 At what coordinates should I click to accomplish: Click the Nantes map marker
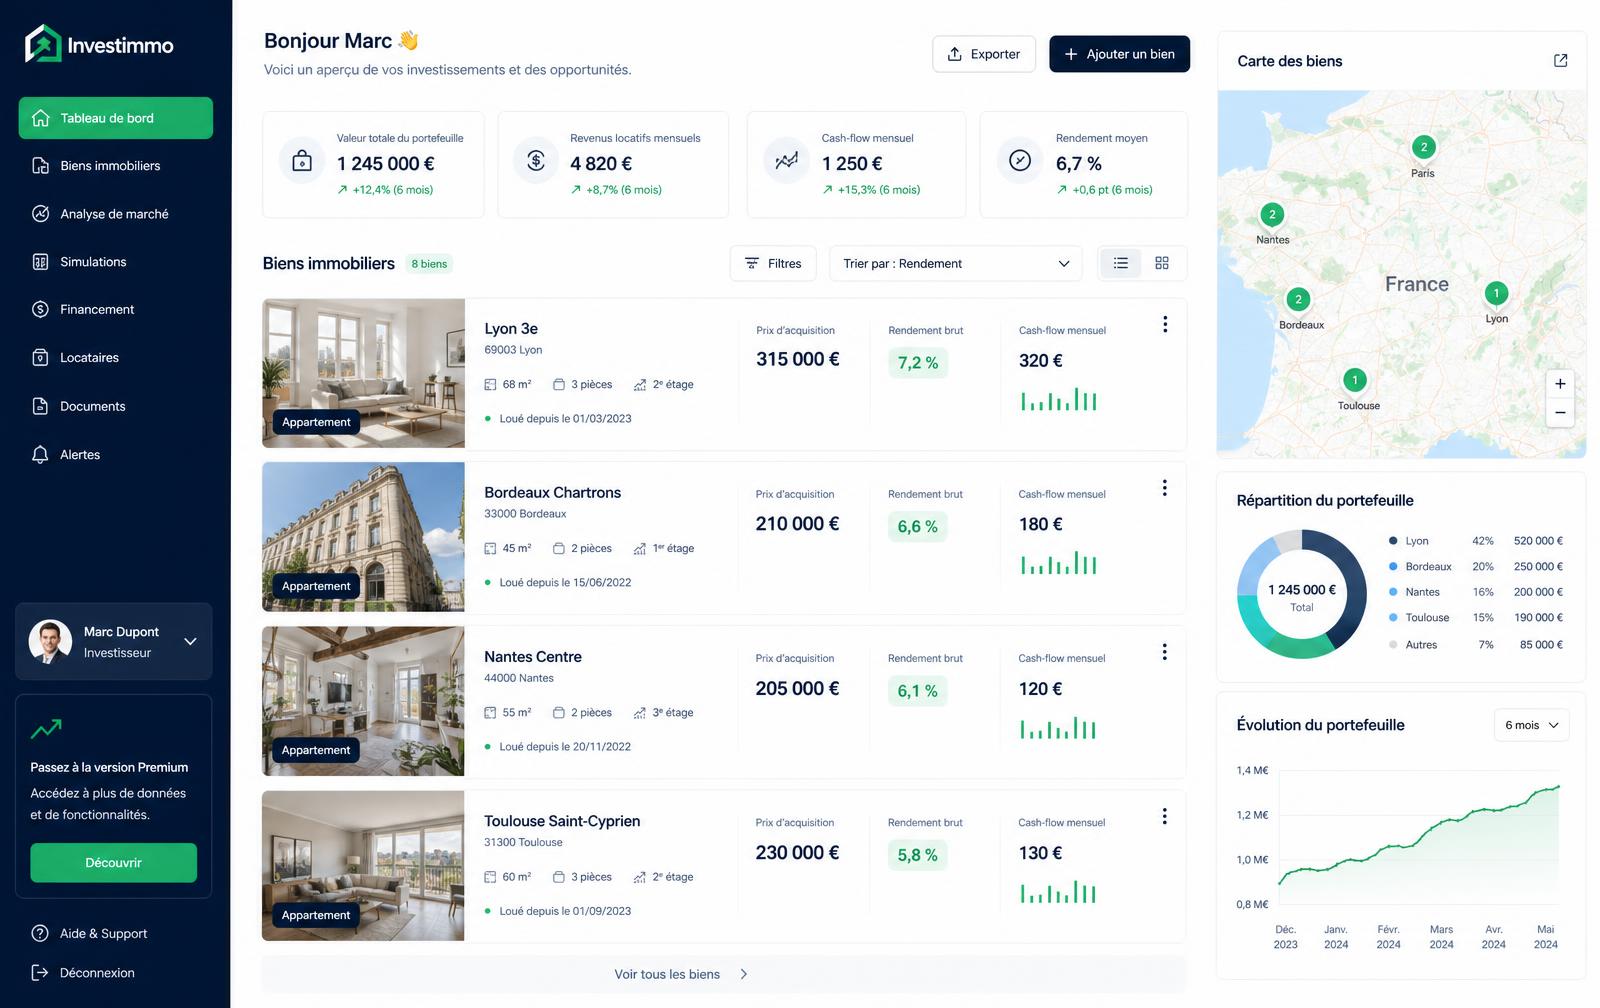pos(1272,214)
